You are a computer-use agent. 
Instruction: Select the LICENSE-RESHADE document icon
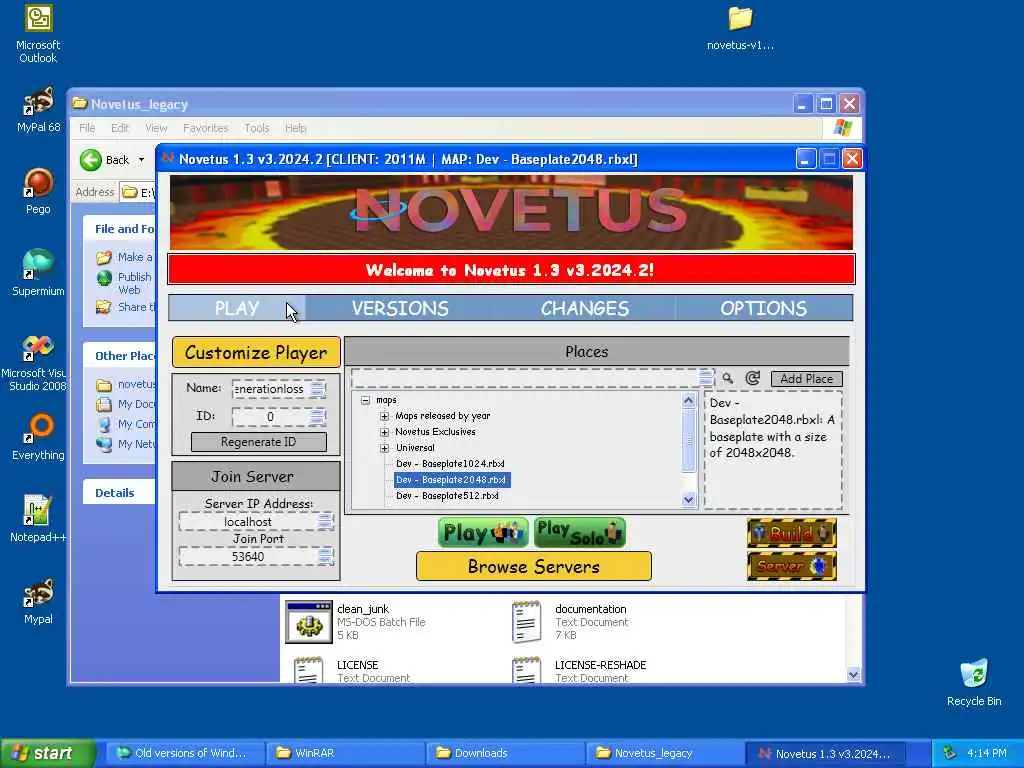[526, 670]
